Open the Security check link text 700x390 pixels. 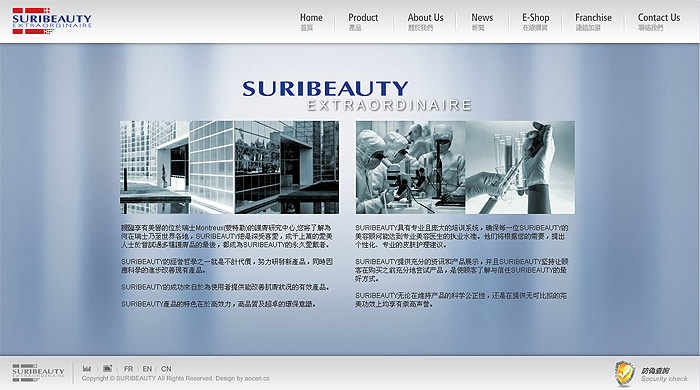(664, 378)
